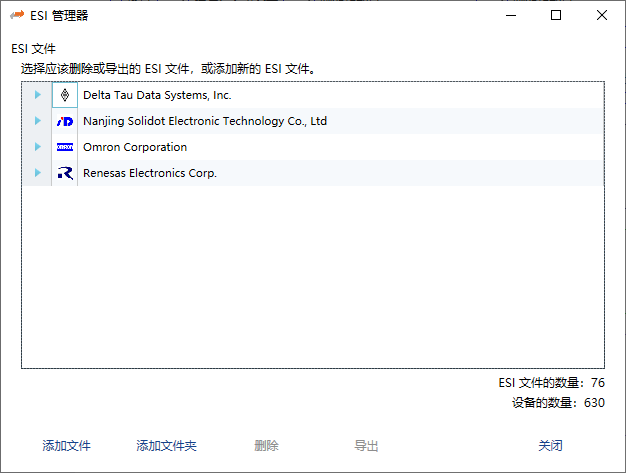The width and height of the screenshot is (626, 473).
Task: Select the Renesas Electronics Corp. entry
Action: point(150,173)
